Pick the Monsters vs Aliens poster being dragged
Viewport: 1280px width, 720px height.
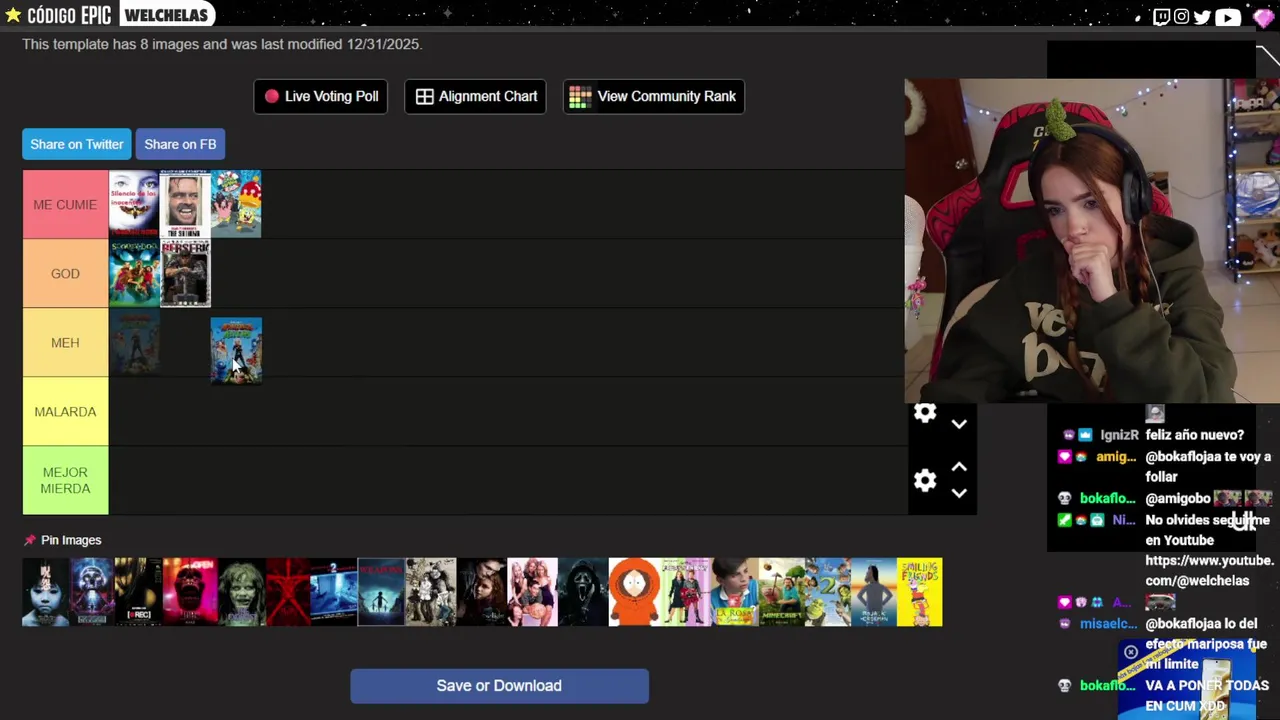click(x=236, y=351)
